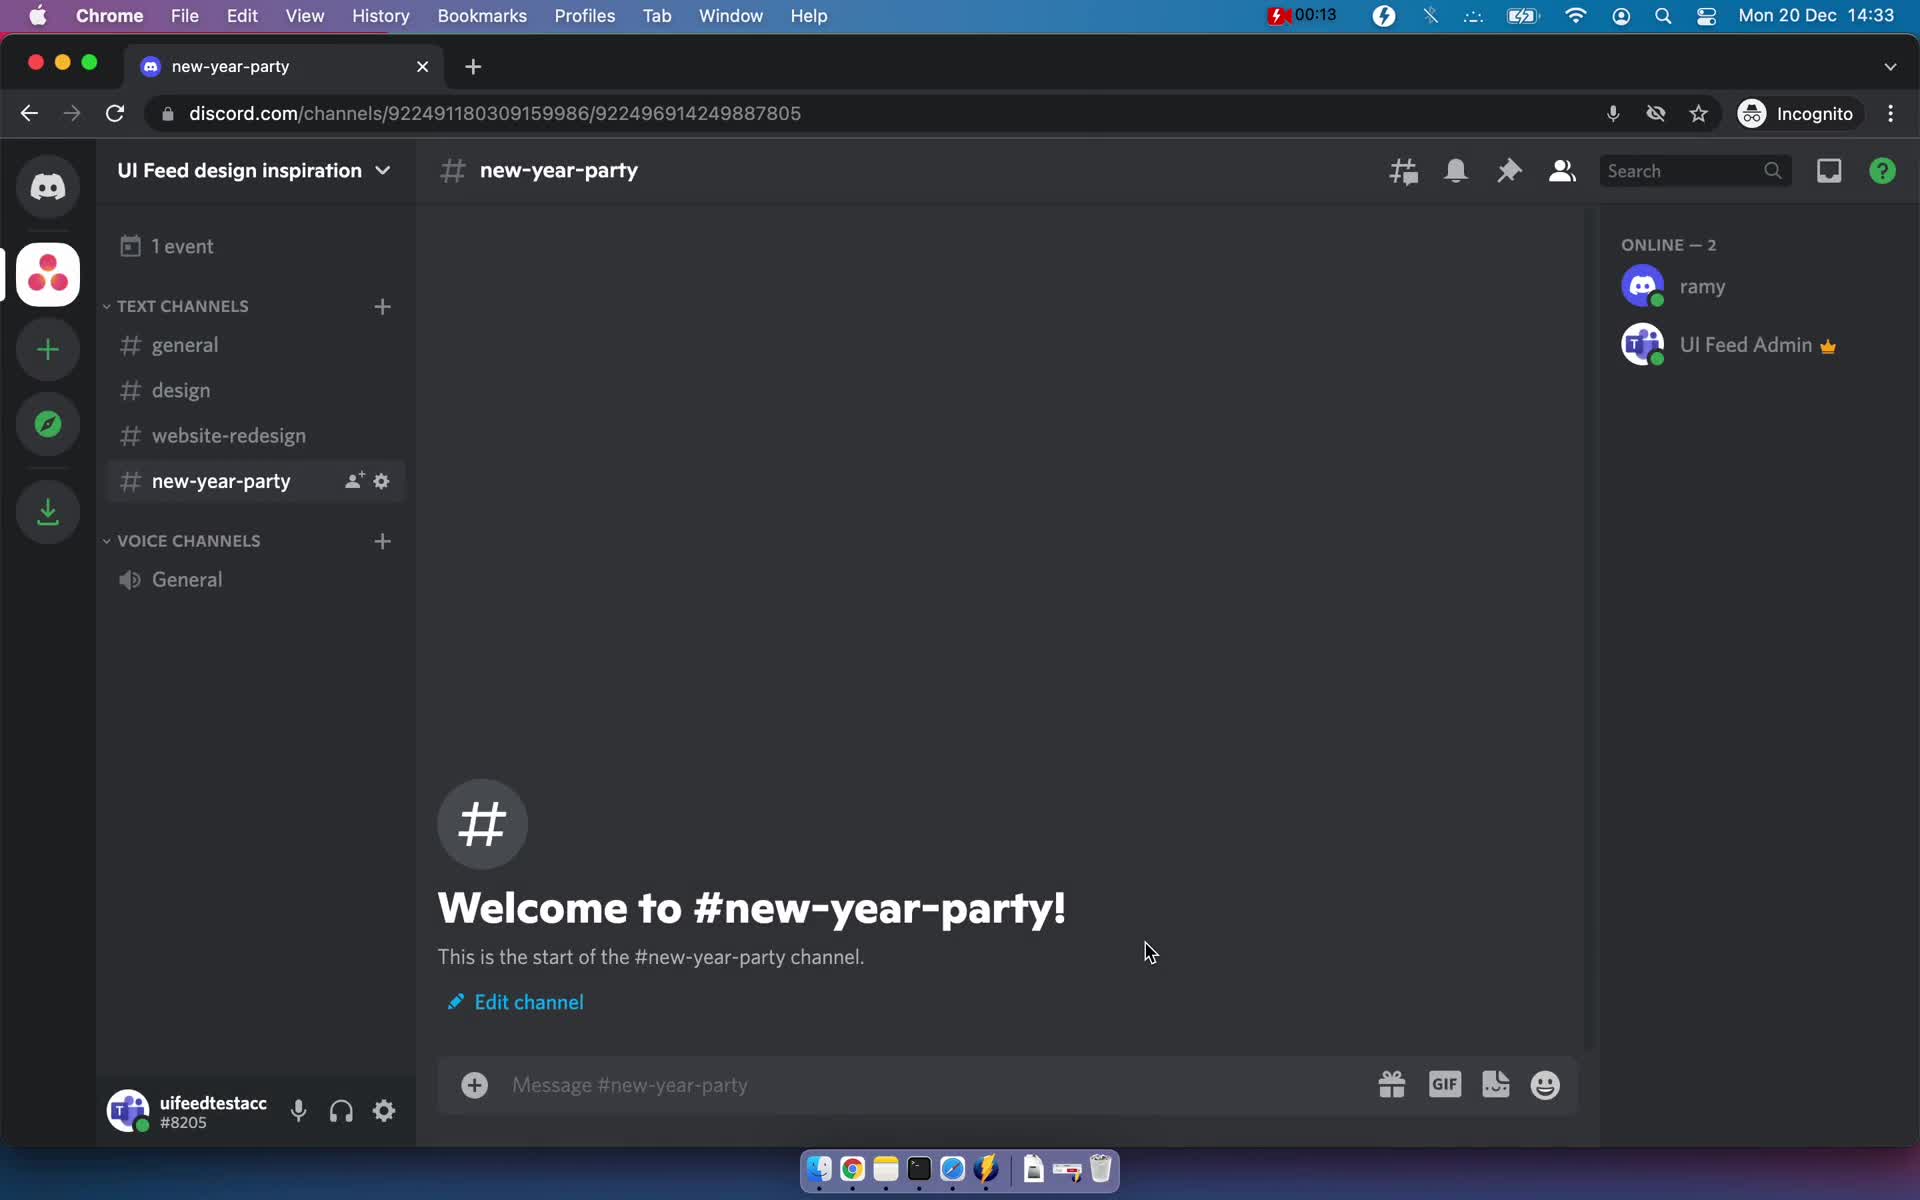
Task: Open the GIF picker
Action: point(1445,1085)
